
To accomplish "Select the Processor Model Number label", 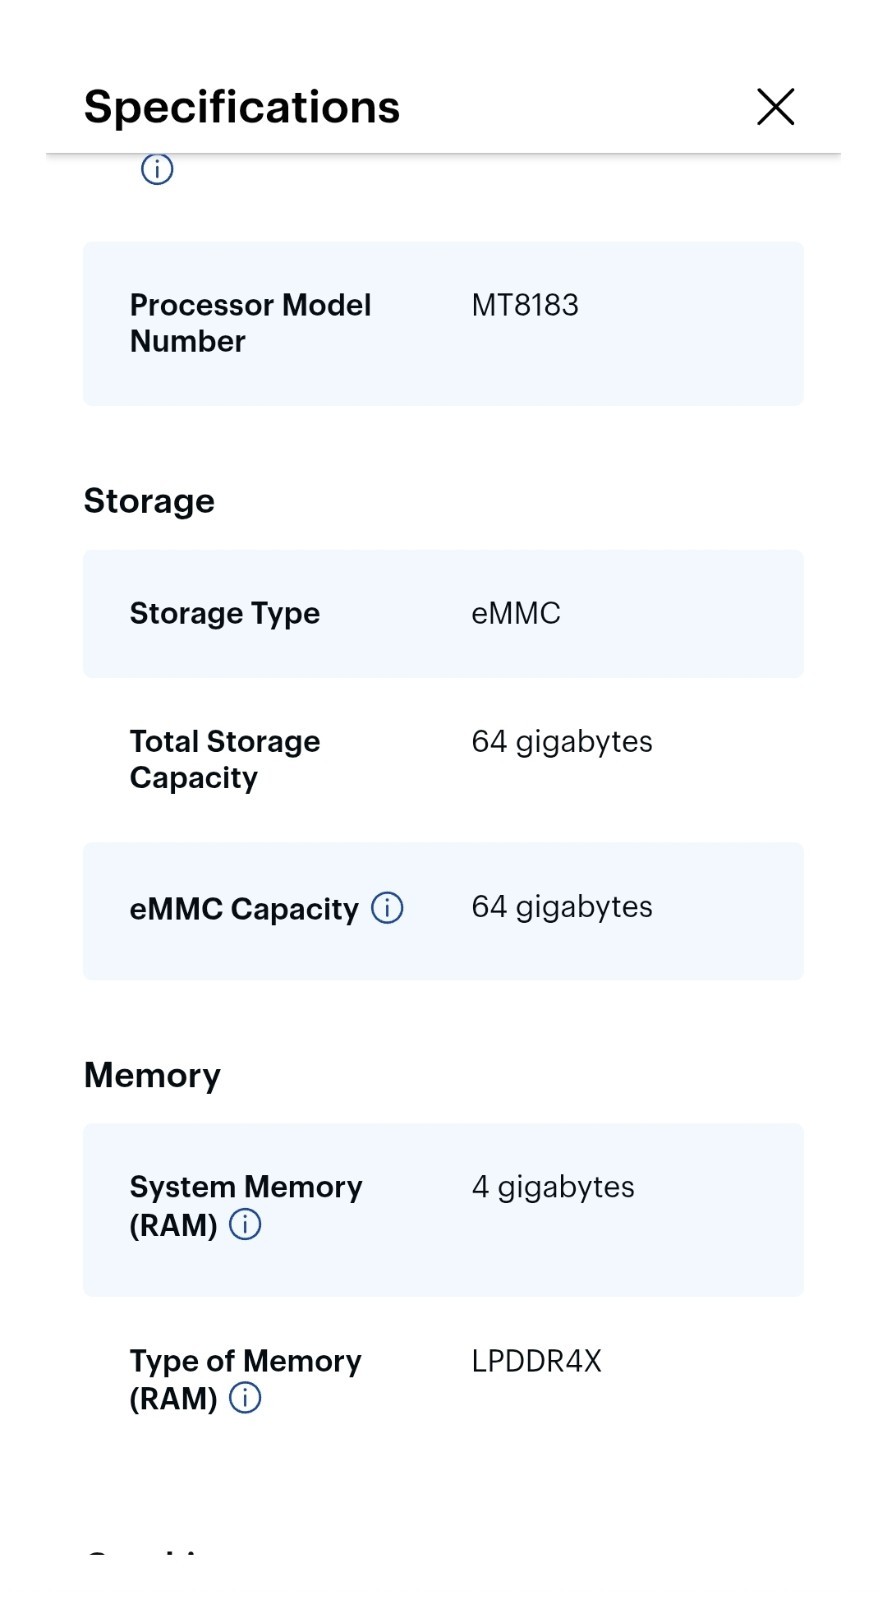I will [x=250, y=323].
